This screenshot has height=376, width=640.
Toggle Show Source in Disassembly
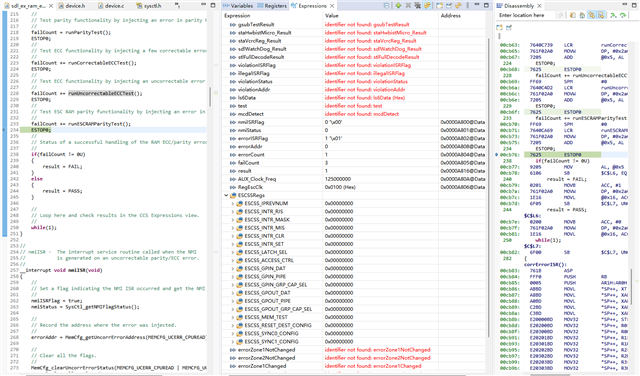(x=601, y=16)
